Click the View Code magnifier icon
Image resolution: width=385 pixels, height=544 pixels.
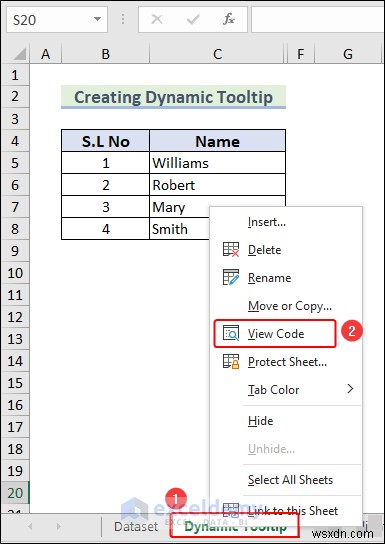click(x=231, y=333)
